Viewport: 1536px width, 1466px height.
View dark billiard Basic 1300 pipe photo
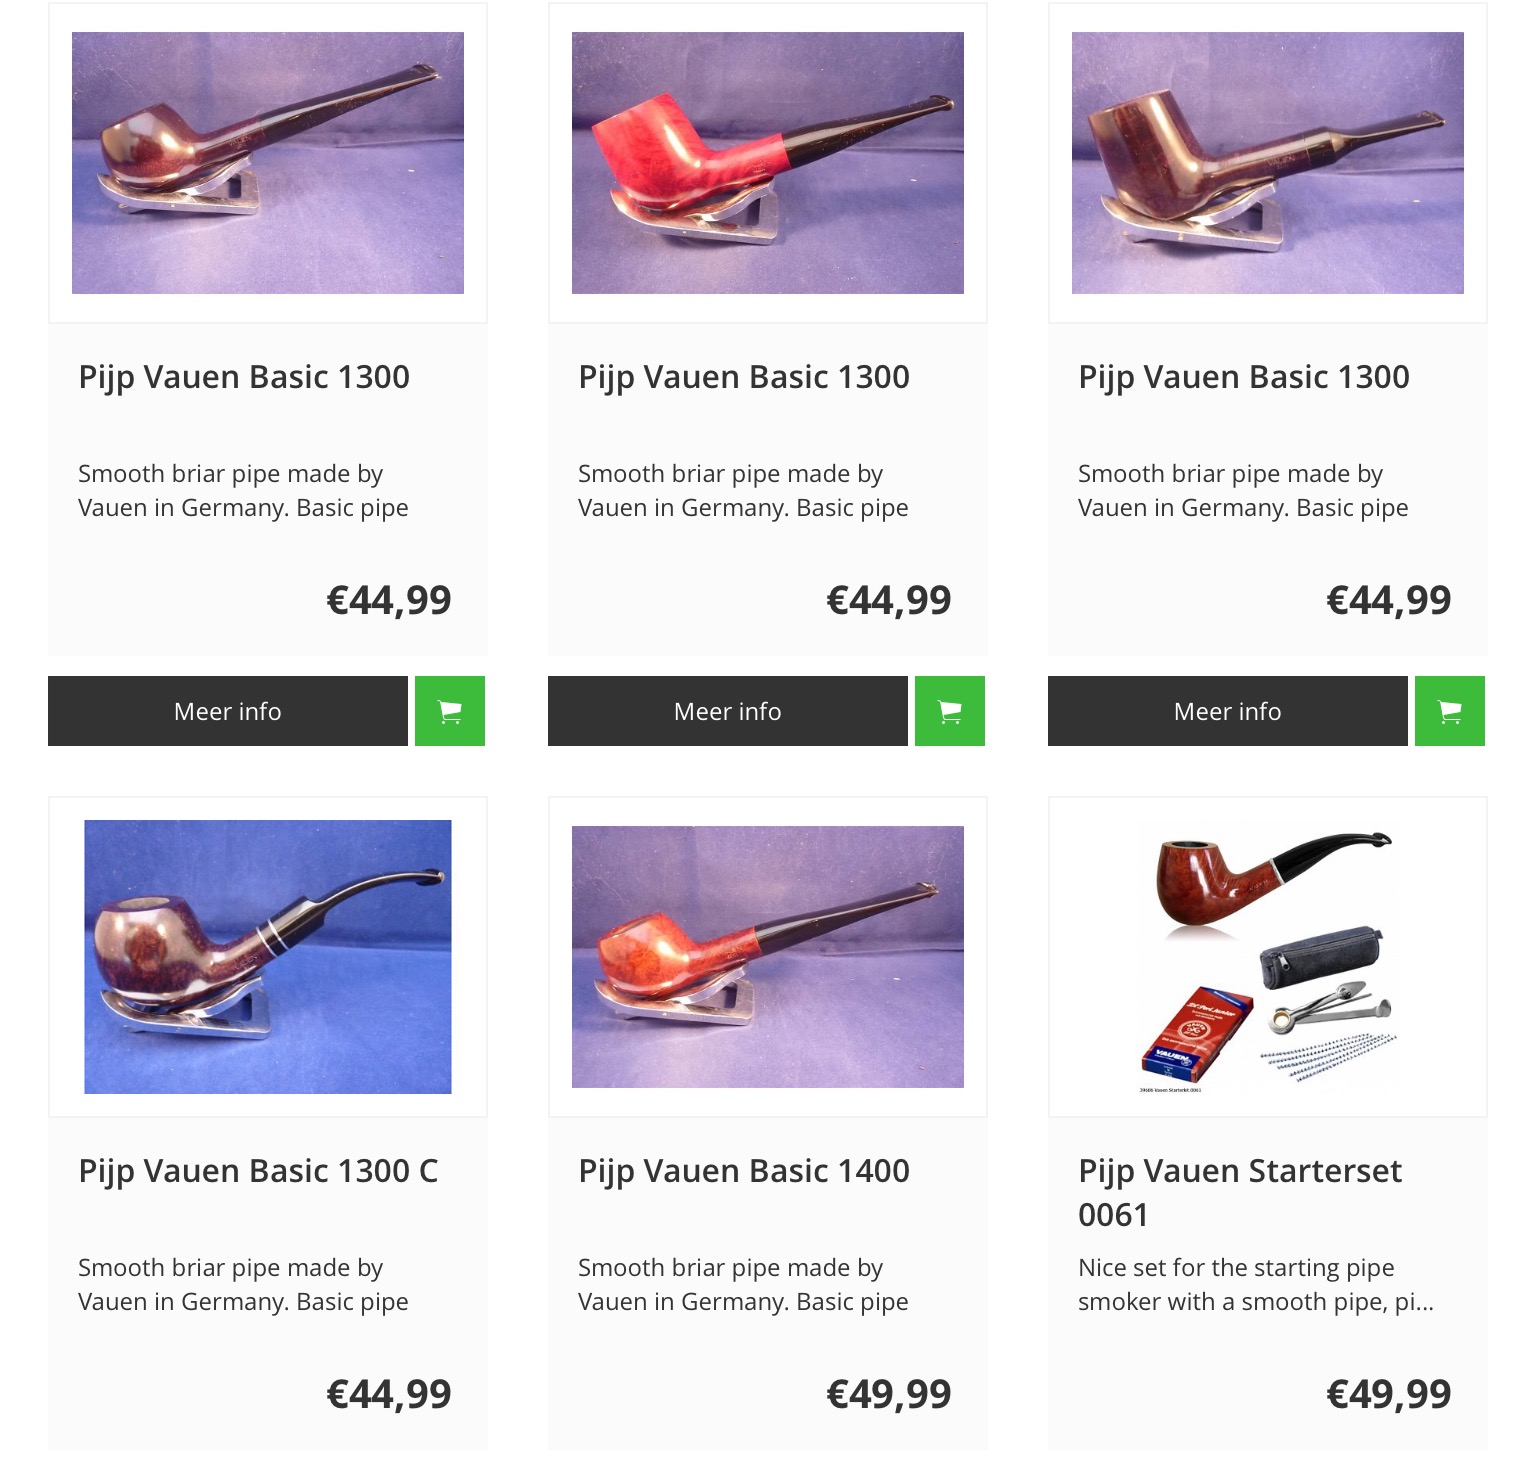[1268, 163]
